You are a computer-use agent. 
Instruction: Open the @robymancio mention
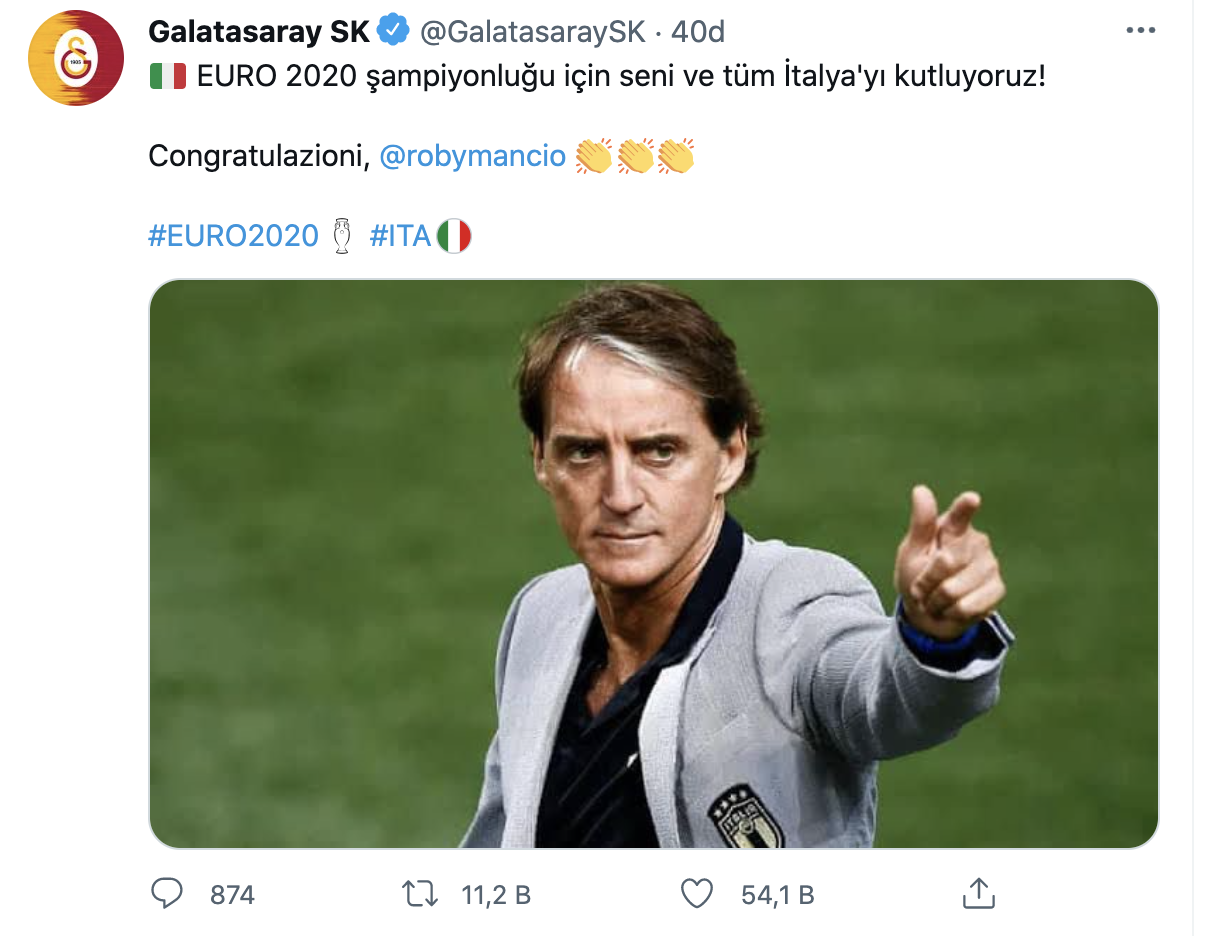(473, 156)
